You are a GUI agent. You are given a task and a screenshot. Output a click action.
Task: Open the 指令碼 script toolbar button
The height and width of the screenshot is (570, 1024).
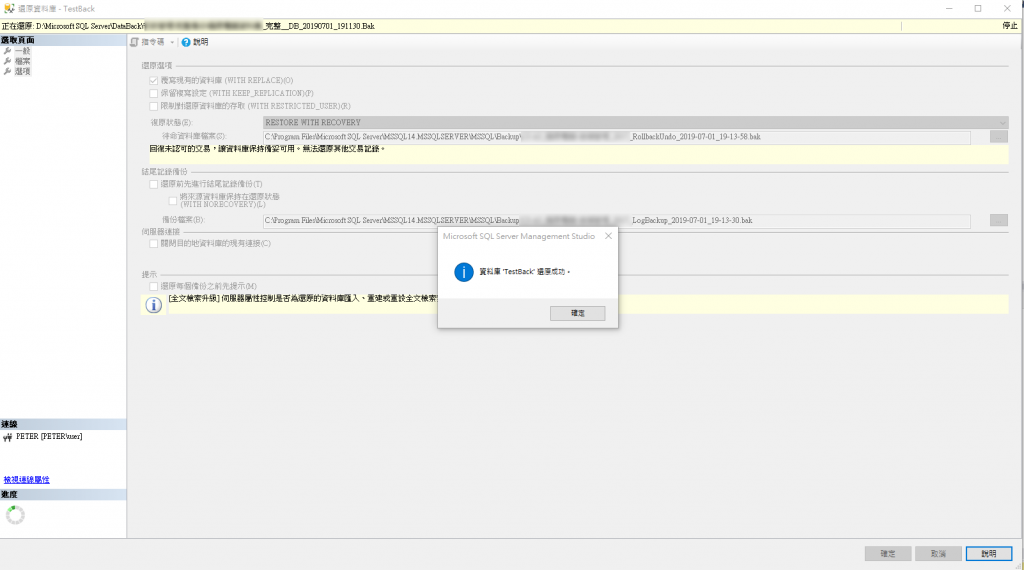pyautogui.click(x=148, y=42)
